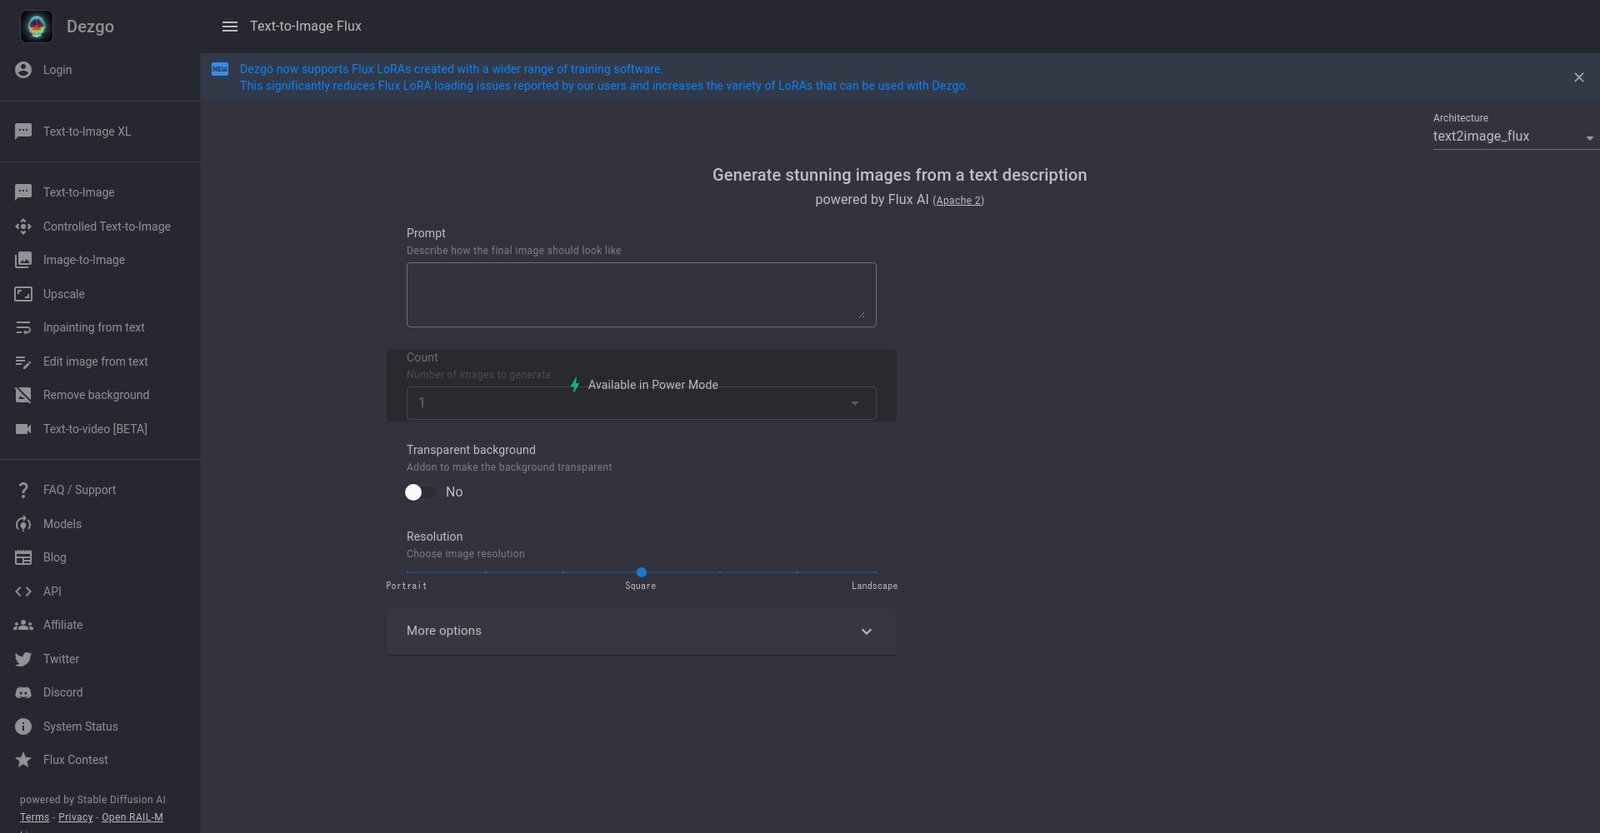This screenshot has height=833, width=1600.
Task: Enable the Transparent background toggle
Action: click(x=414, y=492)
